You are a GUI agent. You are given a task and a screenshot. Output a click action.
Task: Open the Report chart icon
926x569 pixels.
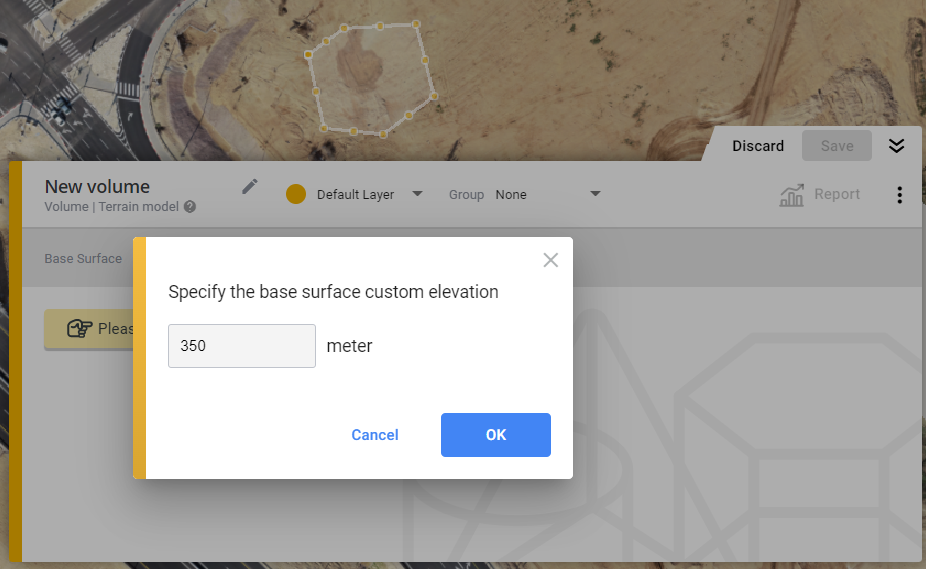pos(791,195)
